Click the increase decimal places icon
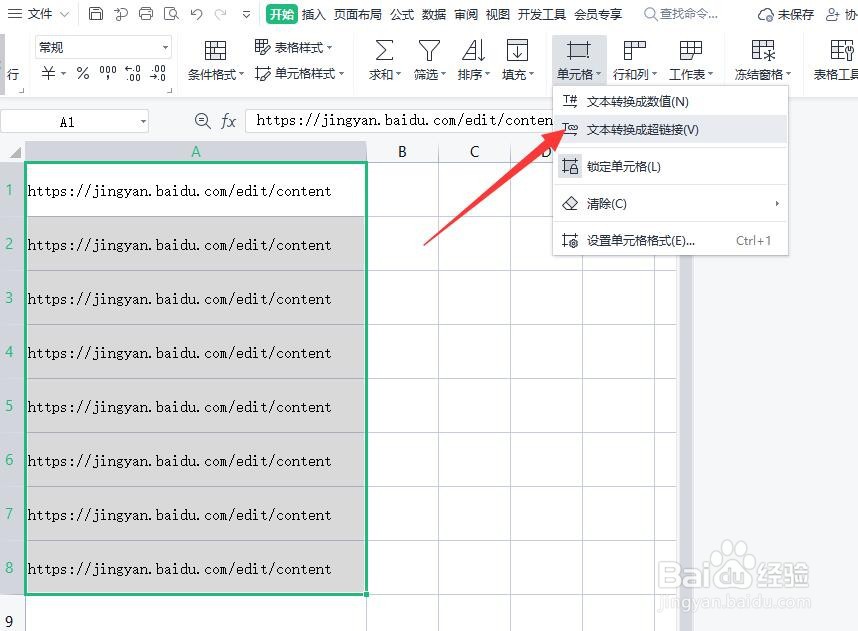 click(x=133, y=72)
